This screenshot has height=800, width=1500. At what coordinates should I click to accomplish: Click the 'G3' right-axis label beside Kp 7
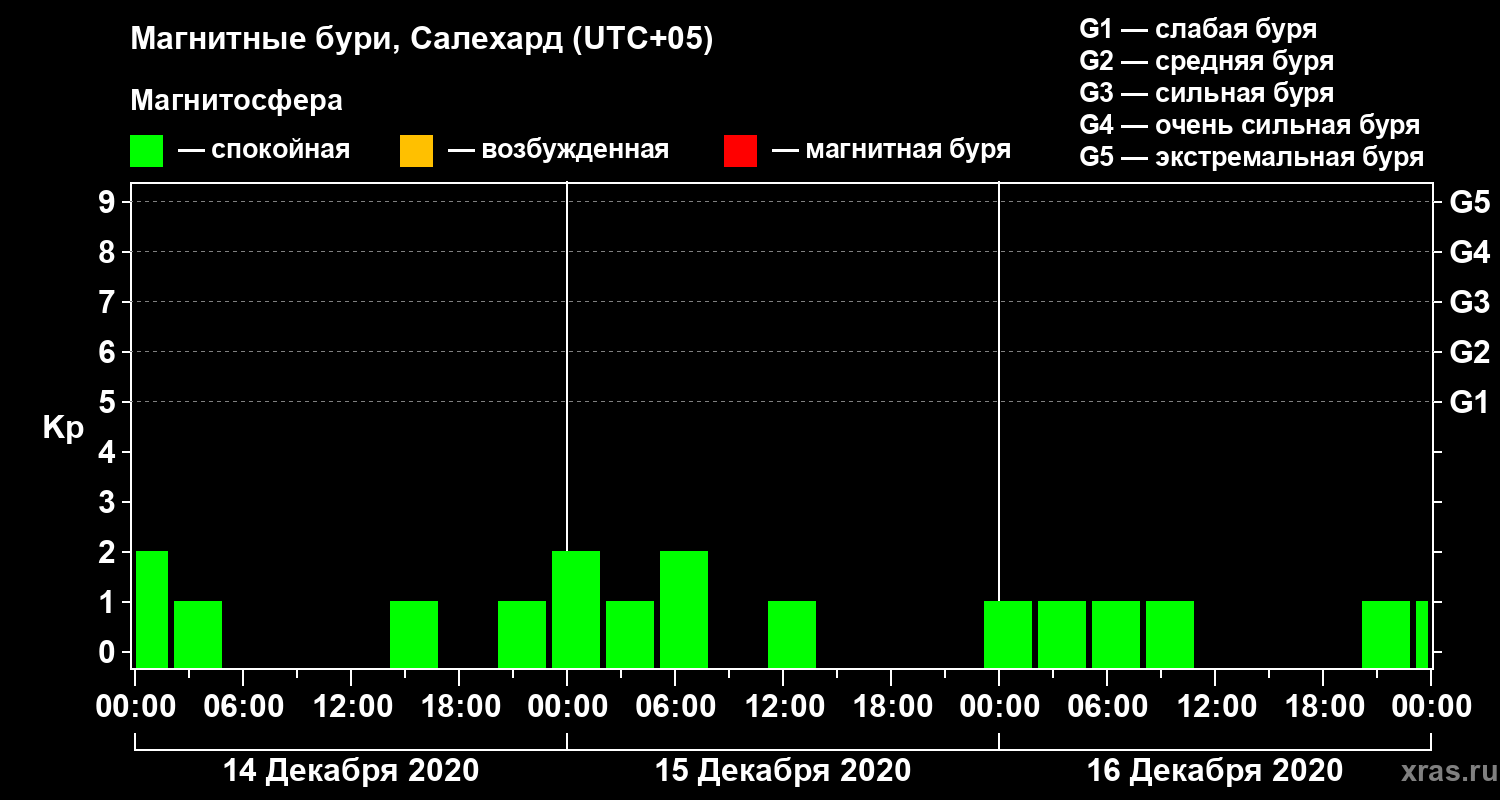click(x=1469, y=302)
